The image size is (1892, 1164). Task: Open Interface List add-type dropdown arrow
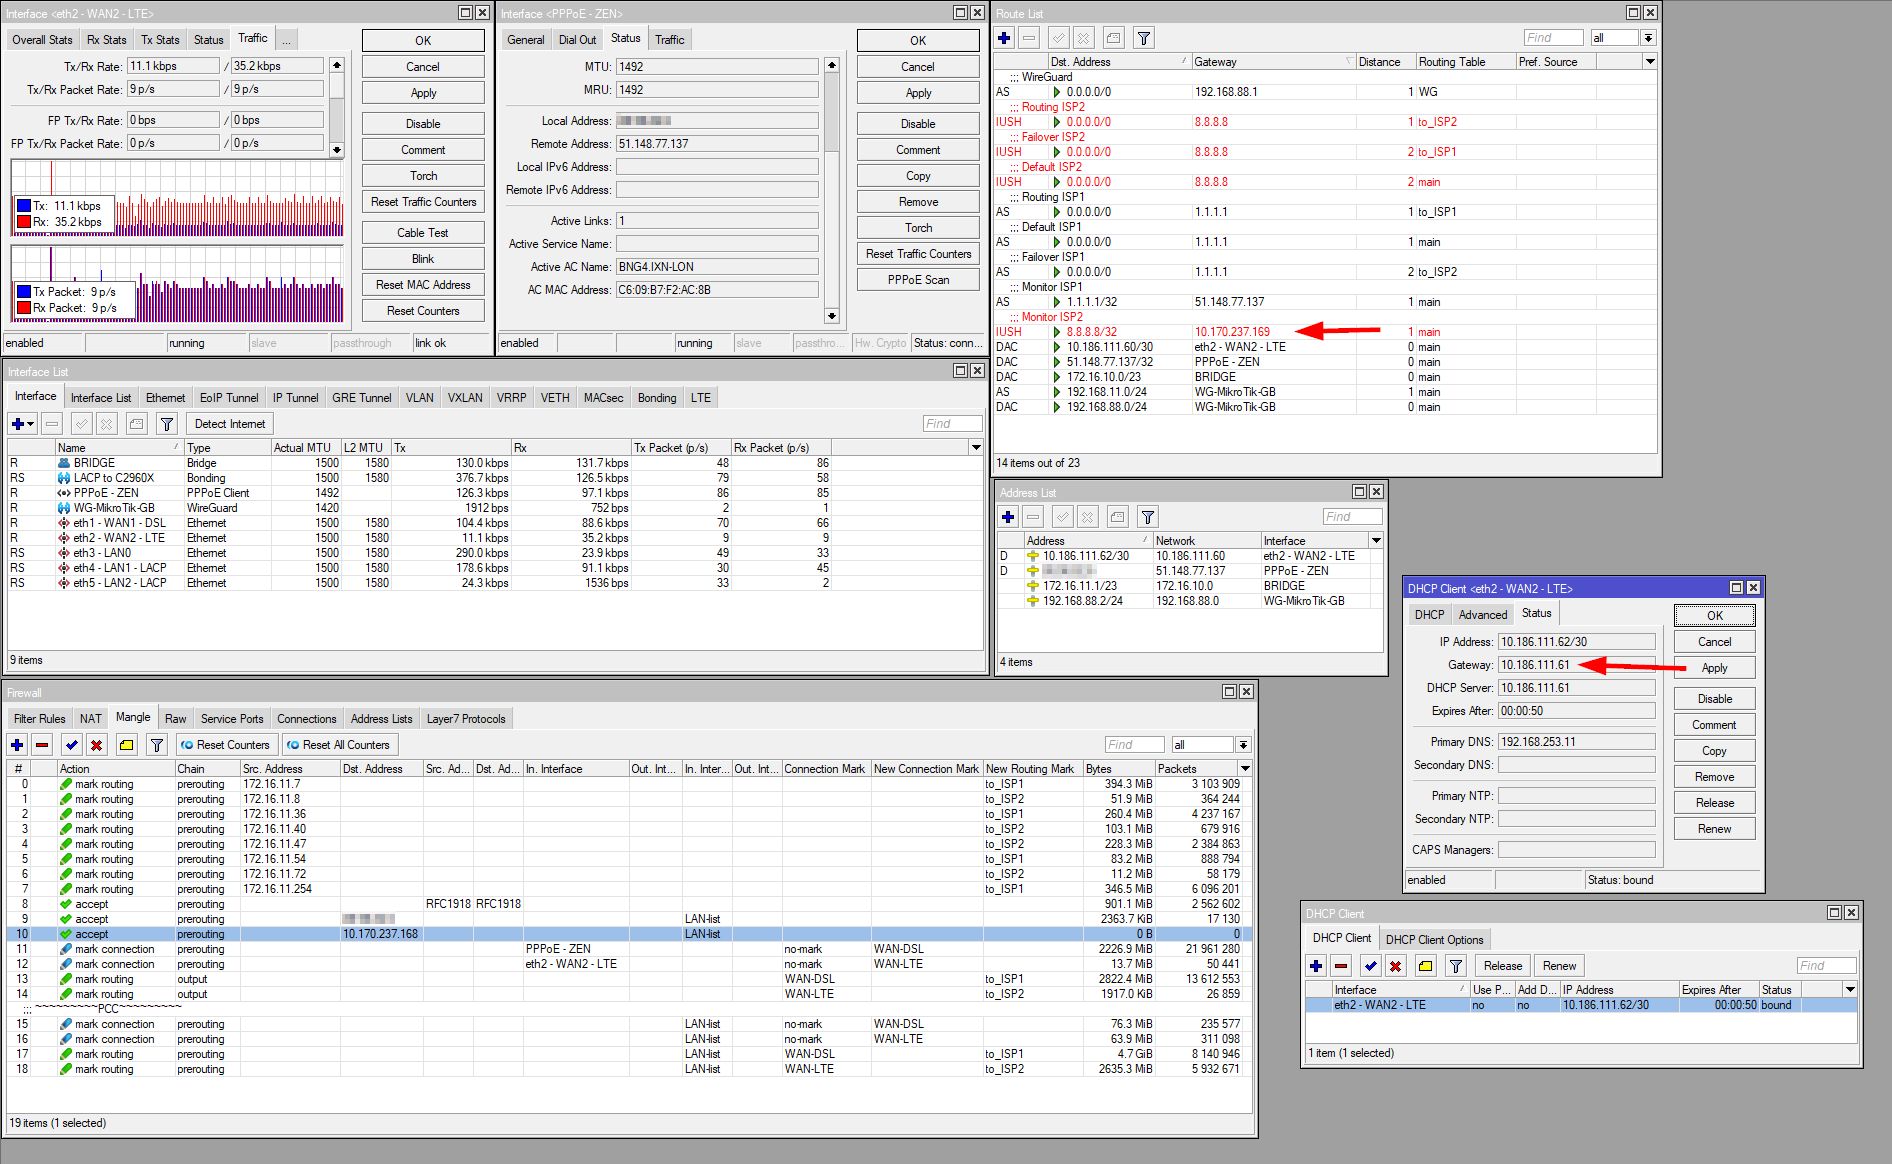click(x=31, y=424)
